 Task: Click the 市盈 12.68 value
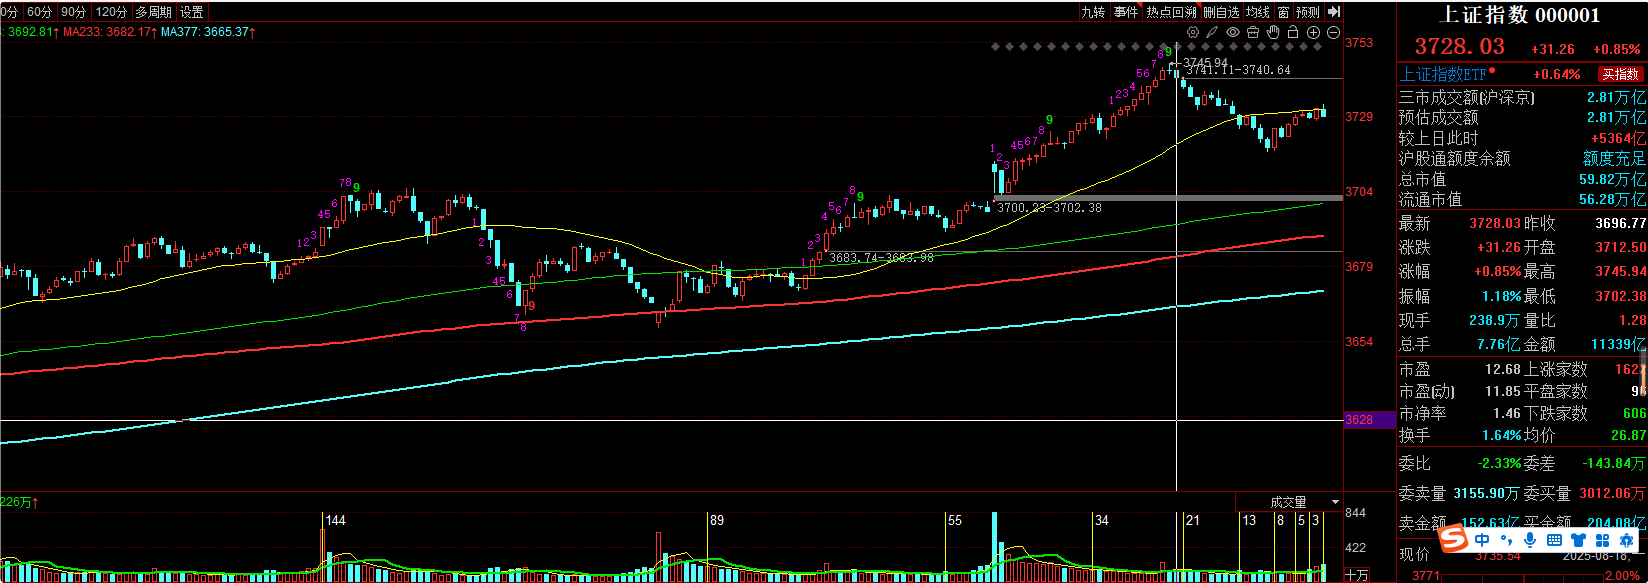point(1503,370)
